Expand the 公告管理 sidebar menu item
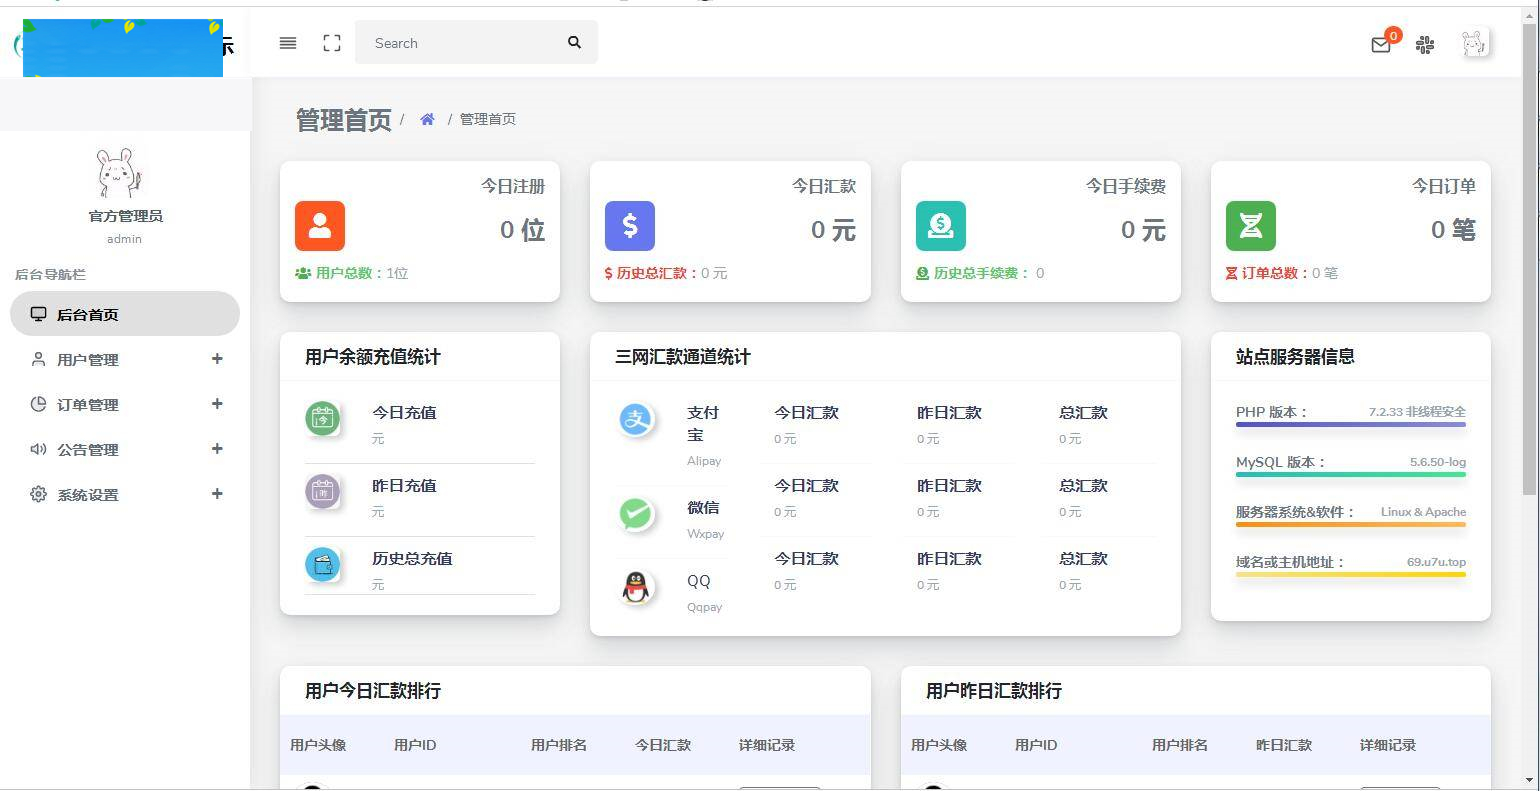Viewport: 1540px width, 791px height. point(124,449)
